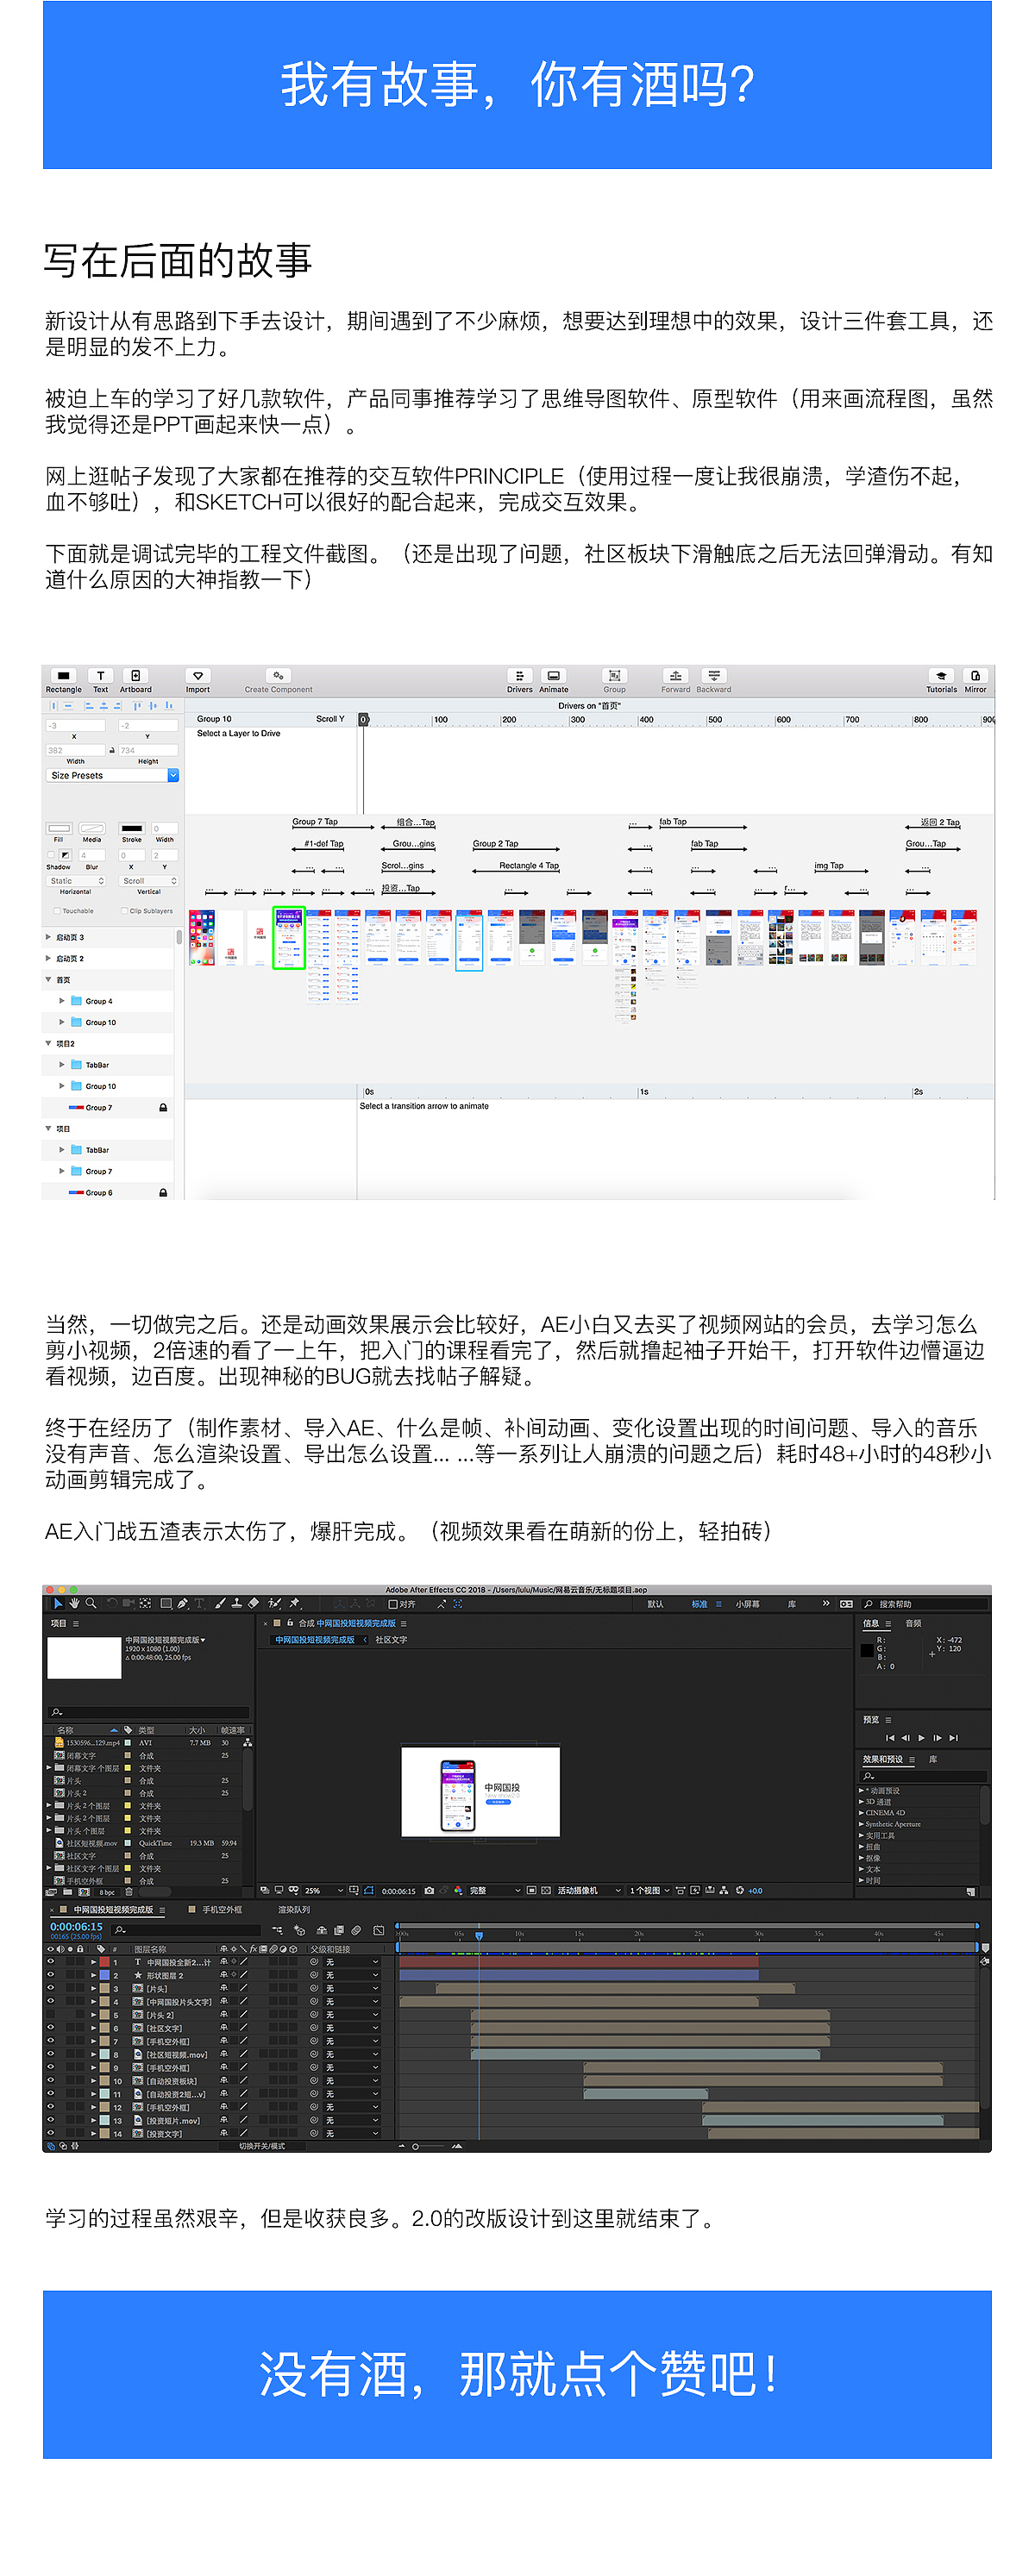
Task: Toggle the Touchable checkbox
Action: pyautogui.click(x=56, y=911)
